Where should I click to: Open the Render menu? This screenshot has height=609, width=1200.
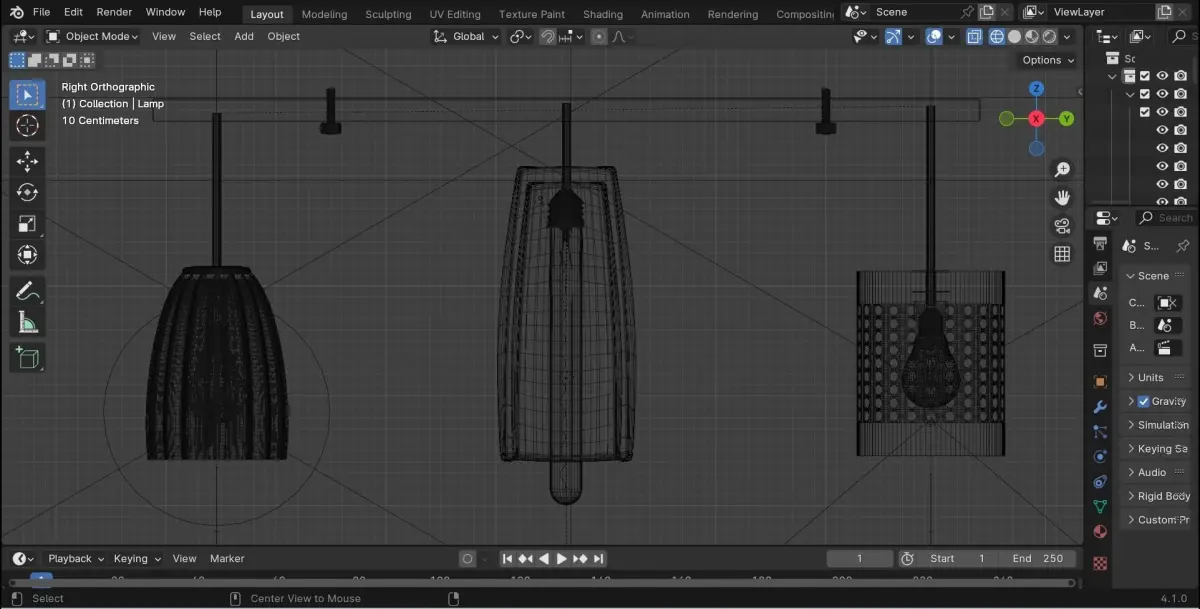(114, 12)
